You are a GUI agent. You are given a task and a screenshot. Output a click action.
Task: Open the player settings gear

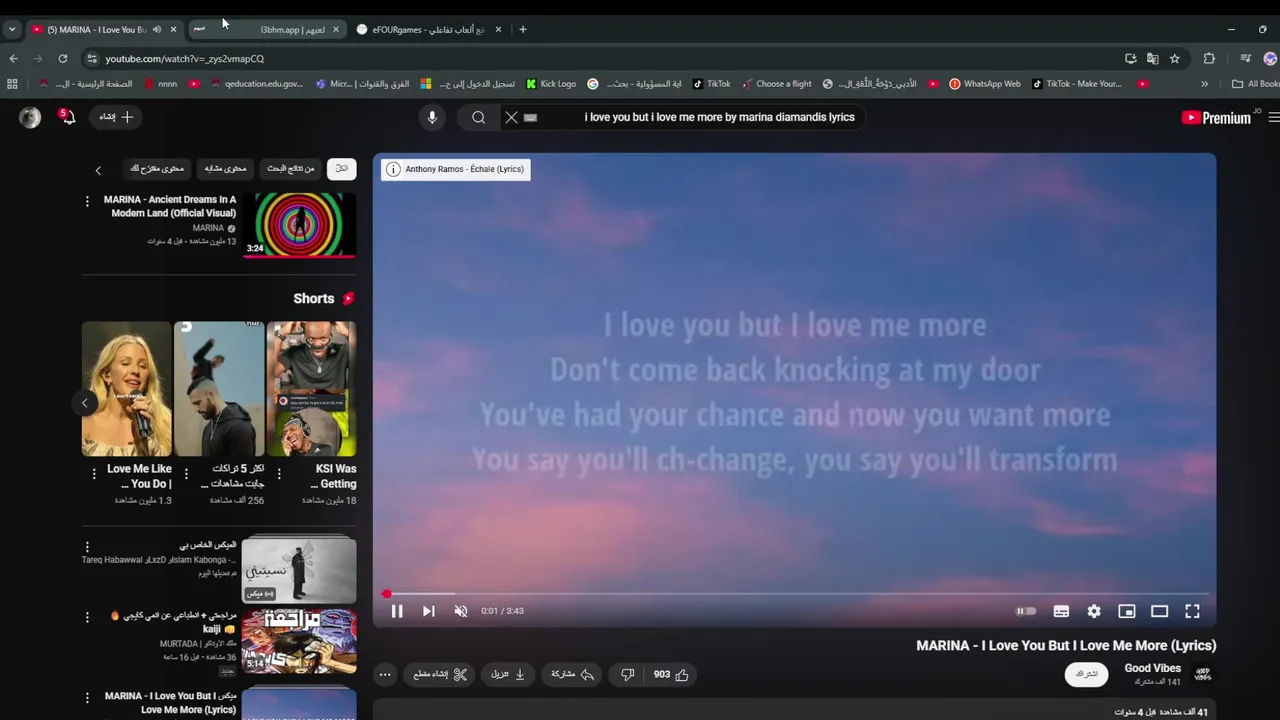click(x=1094, y=611)
